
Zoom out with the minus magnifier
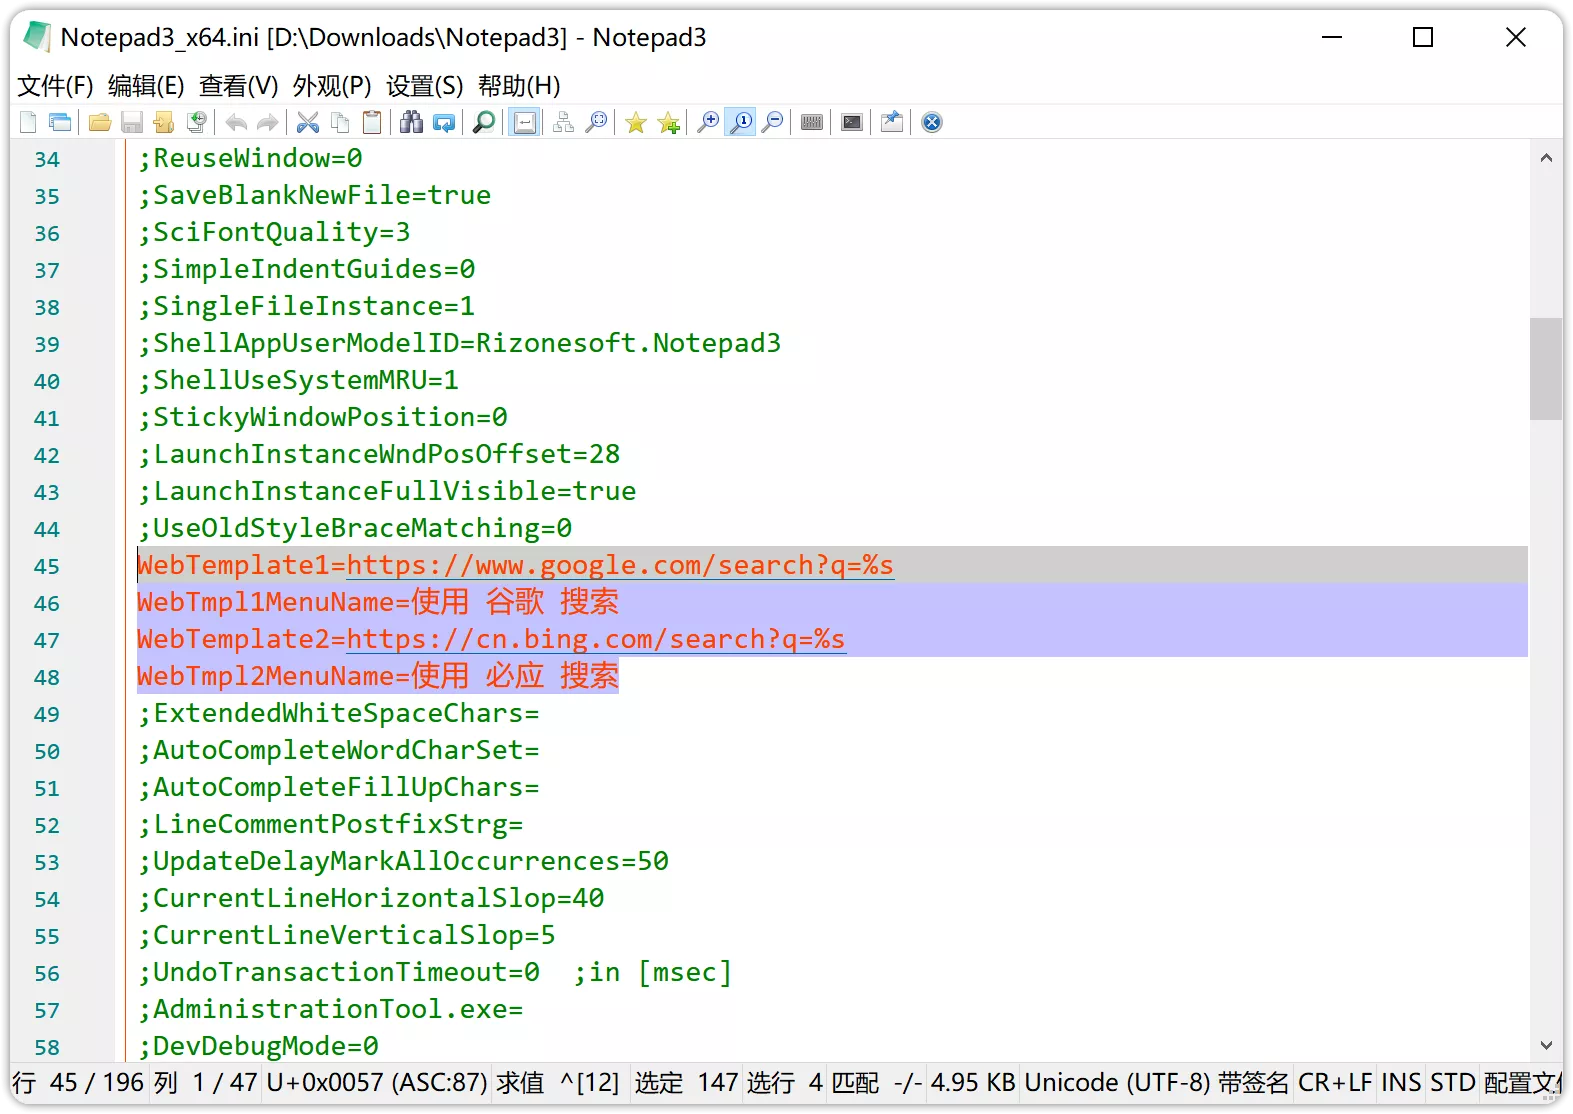click(772, 122)
